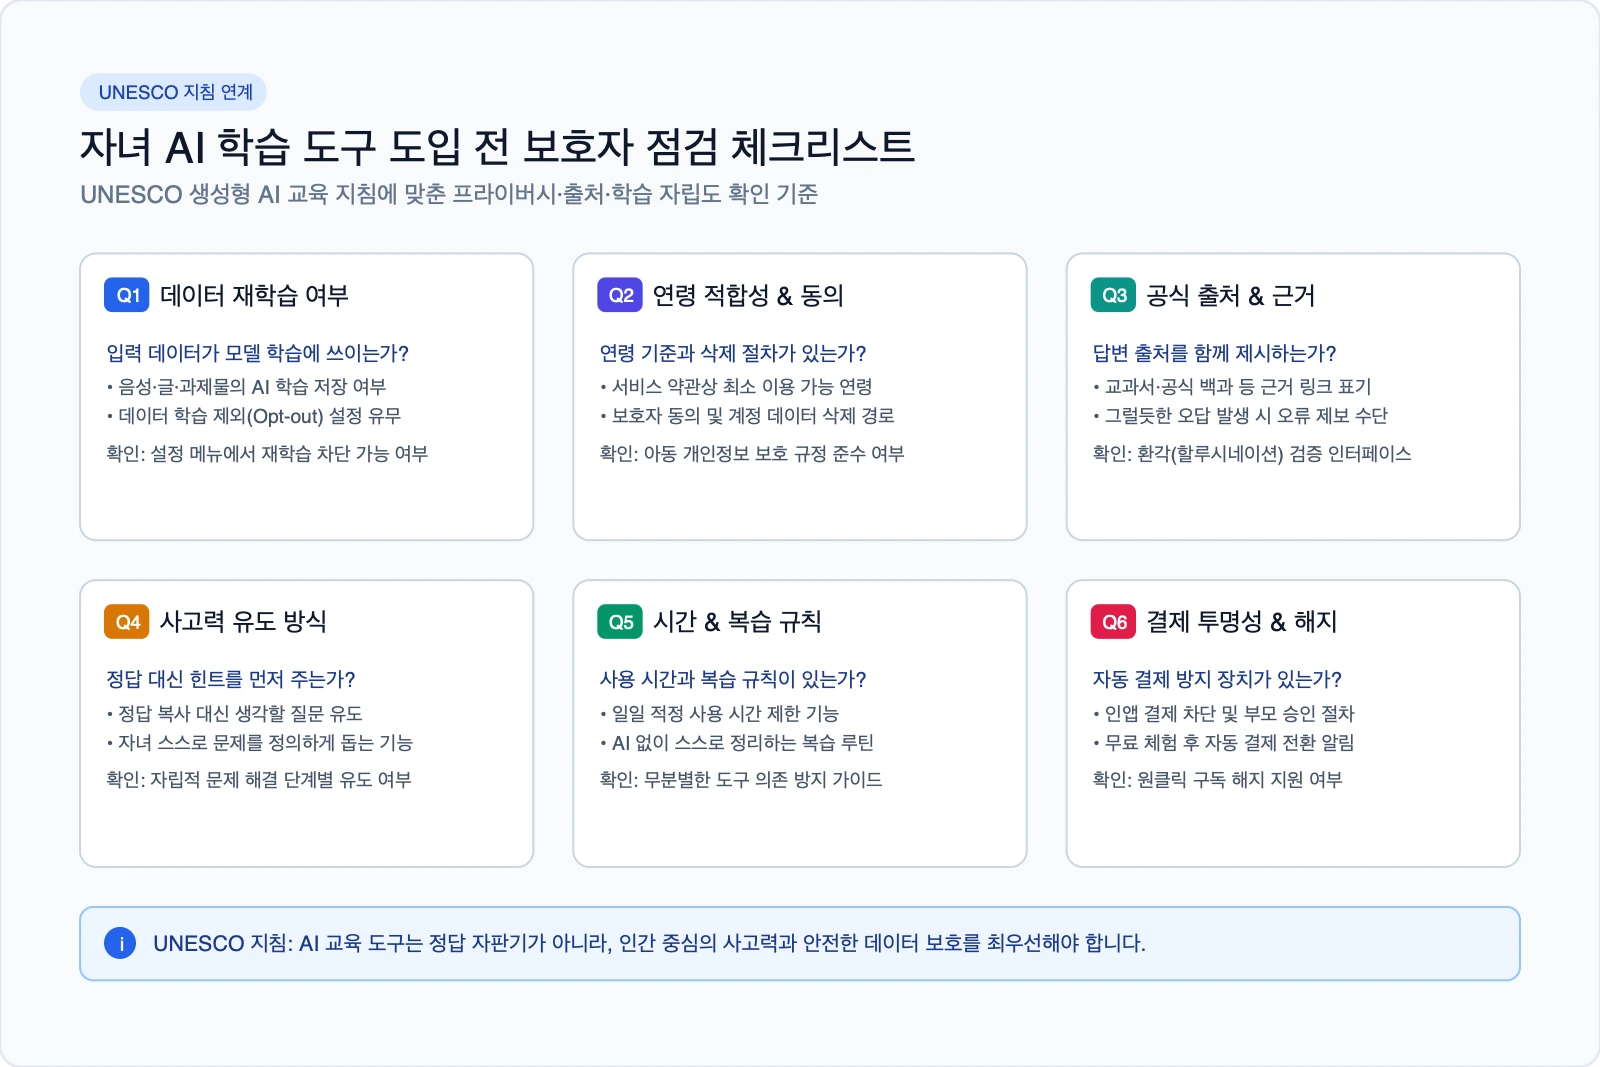Click the Q5 green badge icon
The image size is (1600, 1067).
click(620, 622)
